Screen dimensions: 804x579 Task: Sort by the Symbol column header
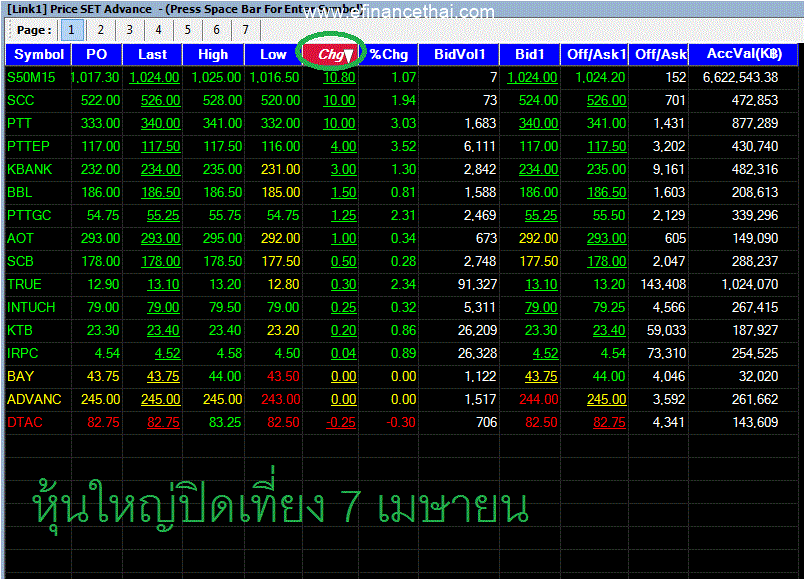point(38,54)
